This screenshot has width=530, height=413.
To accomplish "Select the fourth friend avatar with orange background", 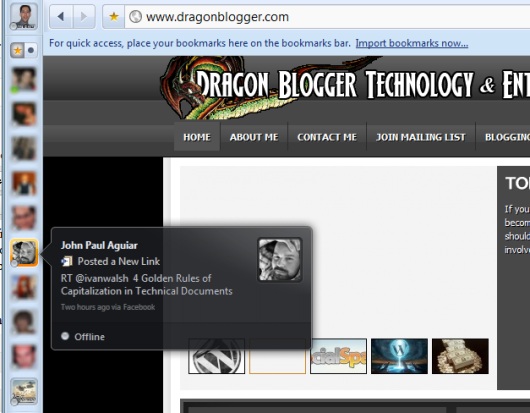I will coord(24,183).
